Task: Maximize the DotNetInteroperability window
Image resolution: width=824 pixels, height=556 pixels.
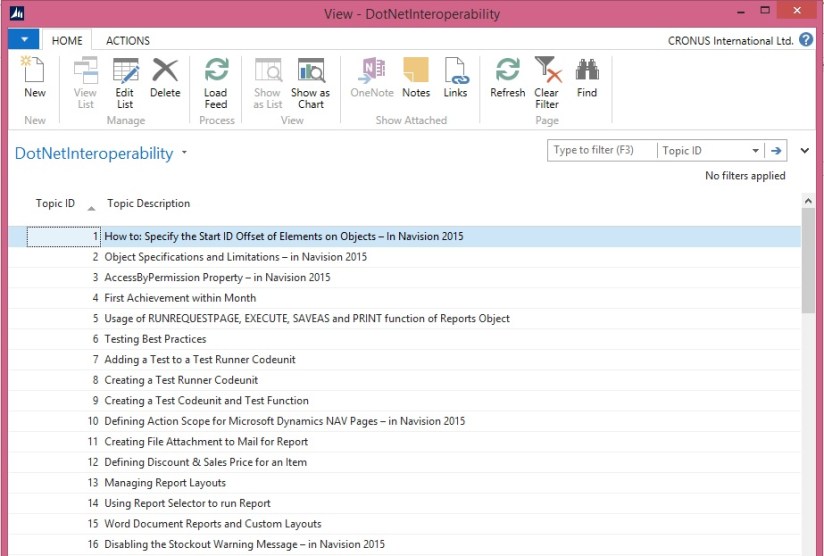Action: pos(765,11)
